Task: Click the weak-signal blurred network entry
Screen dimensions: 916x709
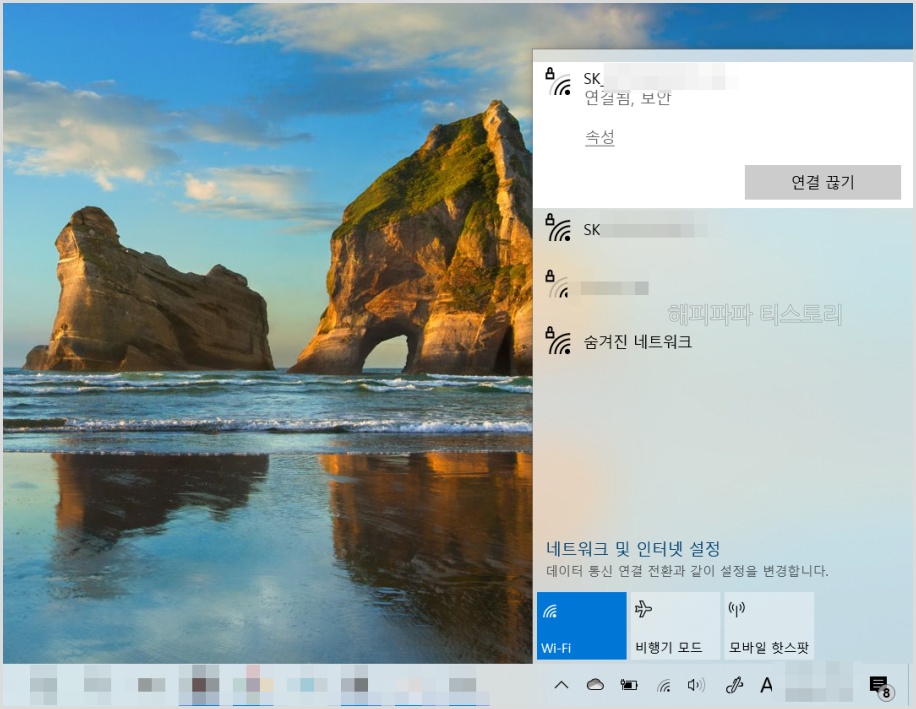Action: [x=724, y=286]
